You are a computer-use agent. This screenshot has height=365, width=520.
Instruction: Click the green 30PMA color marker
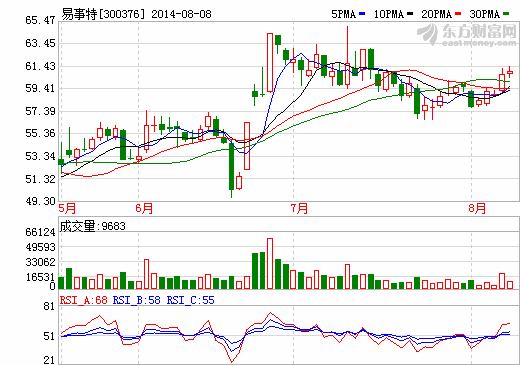click(x=506, y=14)
